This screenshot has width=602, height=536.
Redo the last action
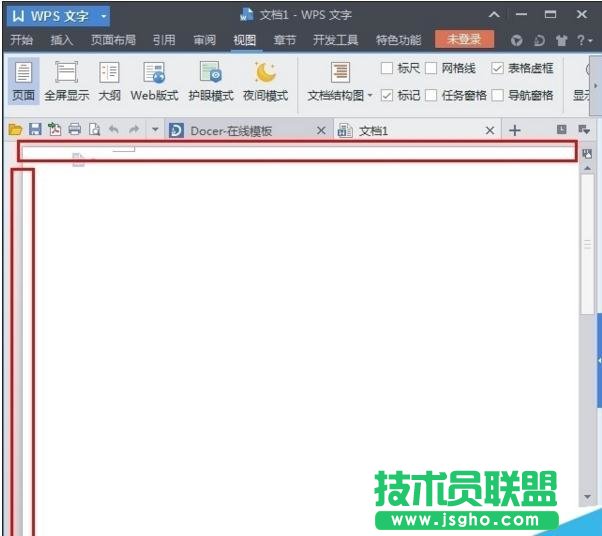pos(134,129)
